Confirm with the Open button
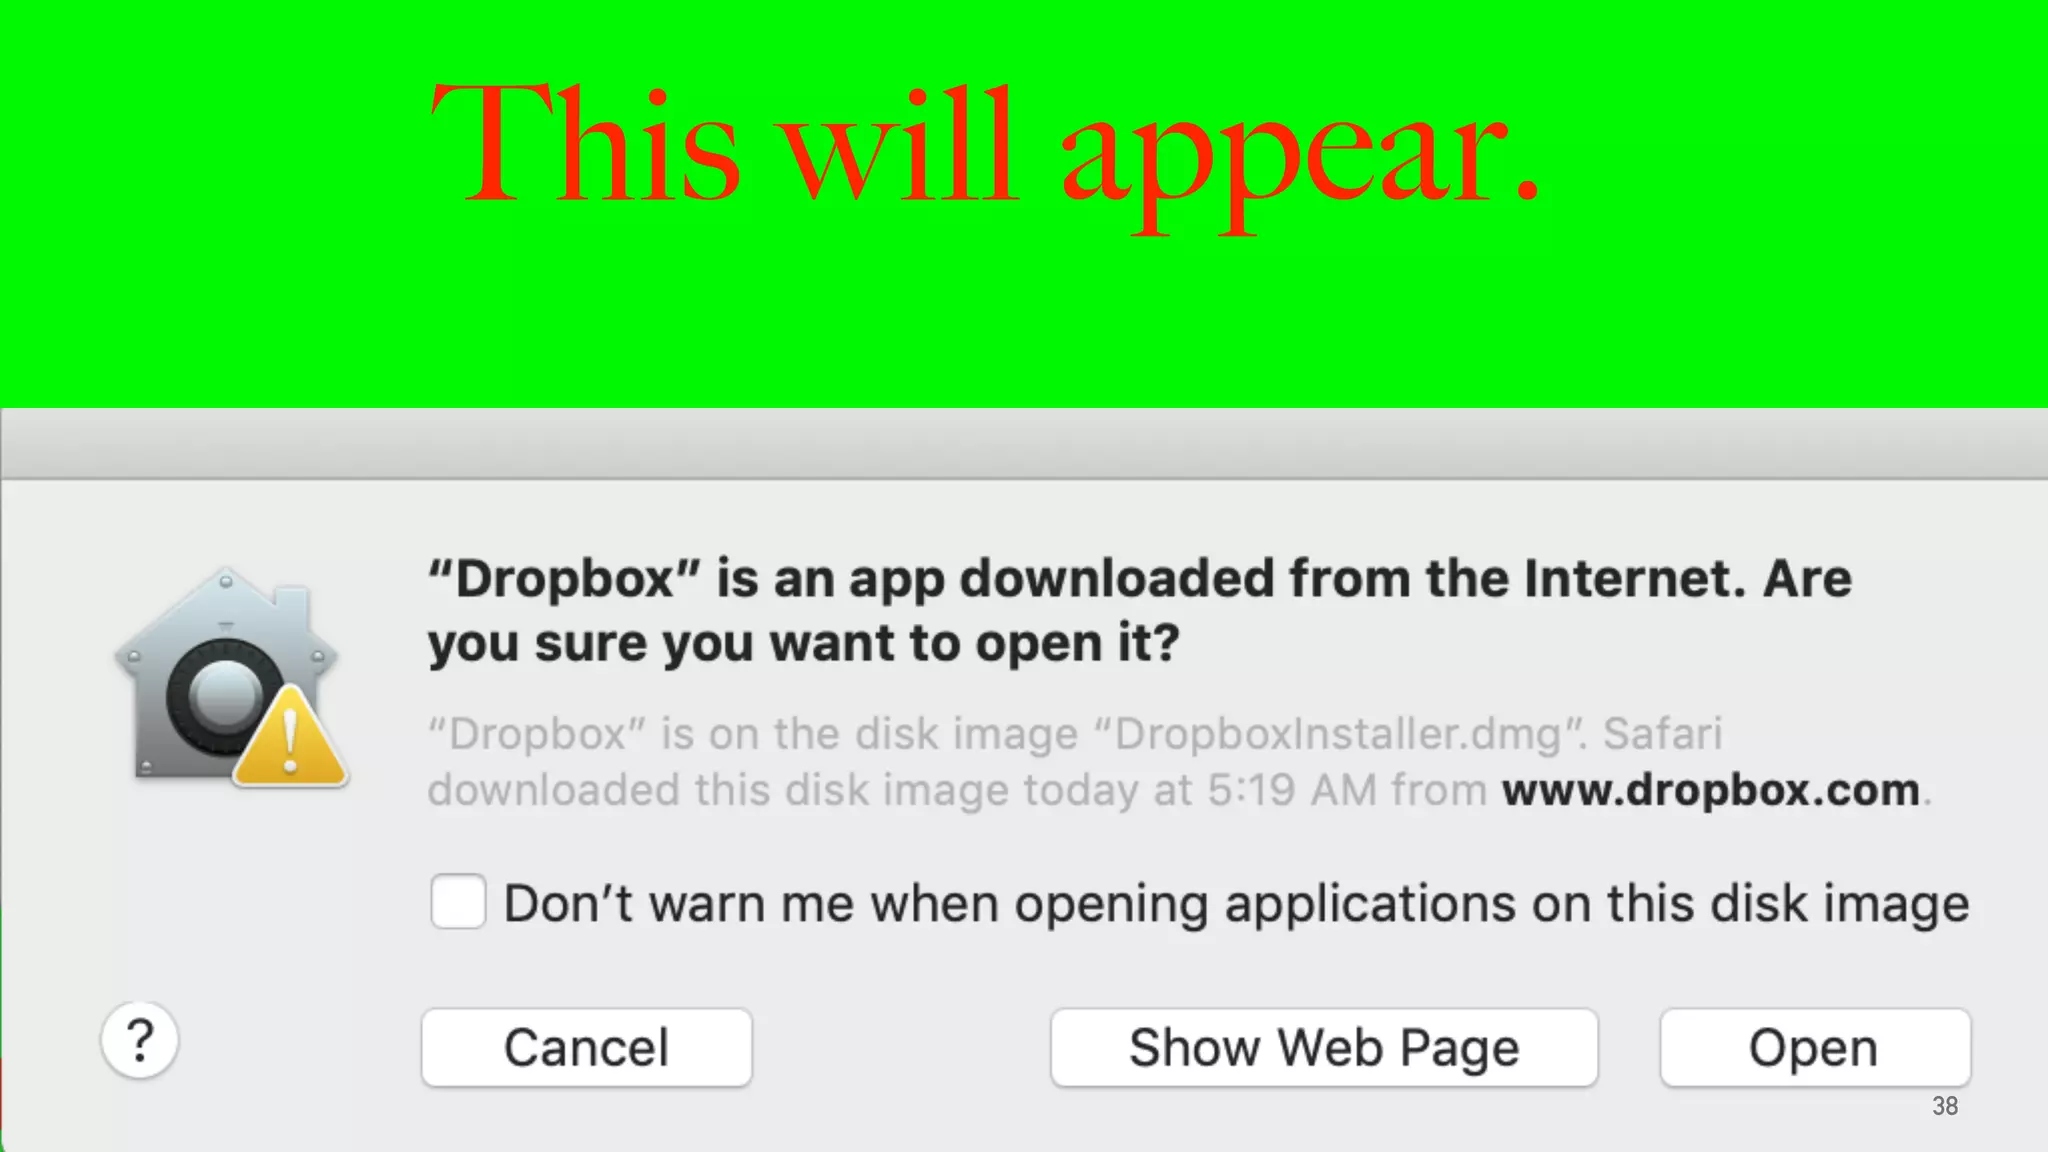This screenshot has width=2048, height=1152. click(x=1815, y=1048)
